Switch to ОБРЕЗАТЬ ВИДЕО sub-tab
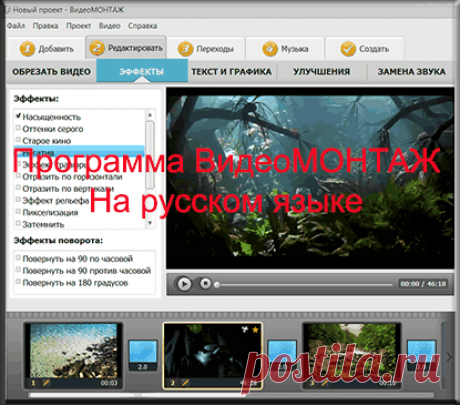The height and width of the screenshot is (405, 460). [x=51, y=71]
